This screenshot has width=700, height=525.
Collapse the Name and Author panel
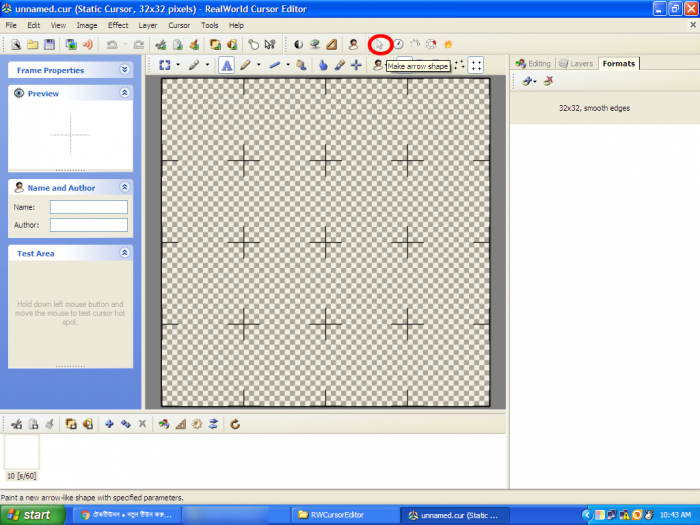pos(125,187)
